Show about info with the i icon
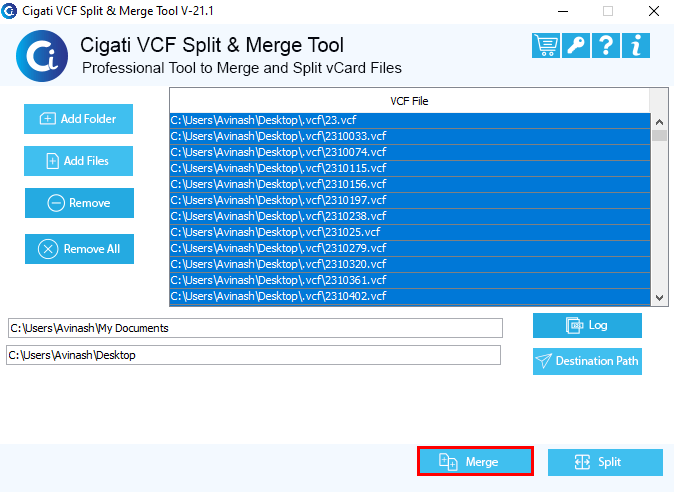This screenshot has height=492, width=674. click(x=636, y=45)
